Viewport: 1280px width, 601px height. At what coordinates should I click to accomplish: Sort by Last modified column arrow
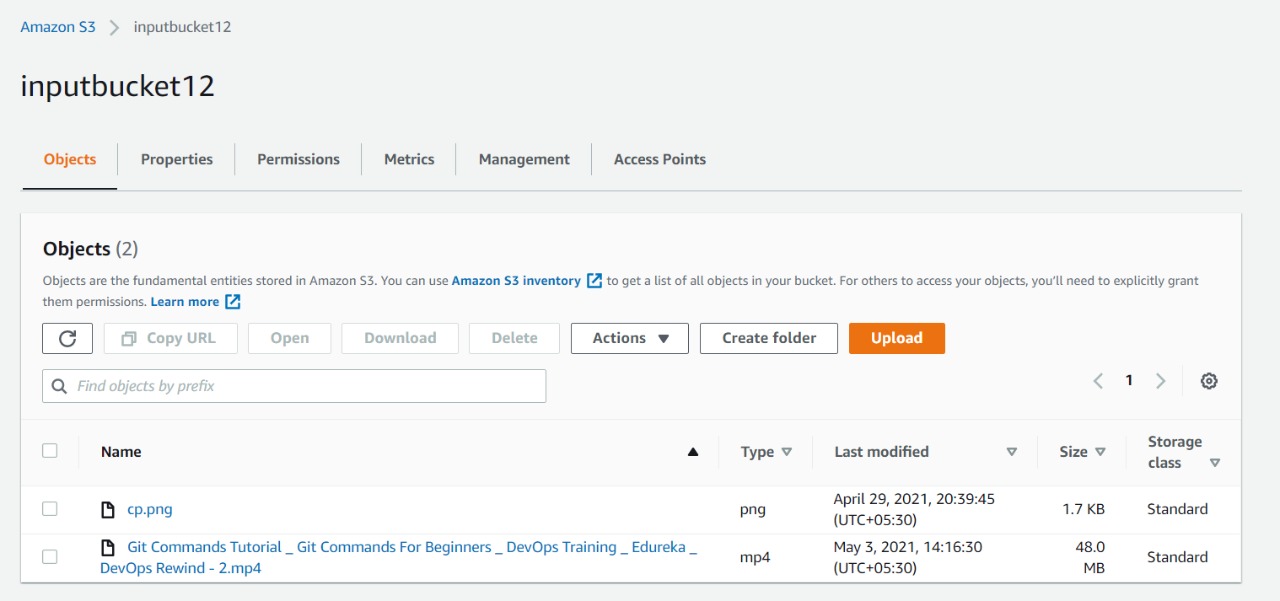[1012, 452]
